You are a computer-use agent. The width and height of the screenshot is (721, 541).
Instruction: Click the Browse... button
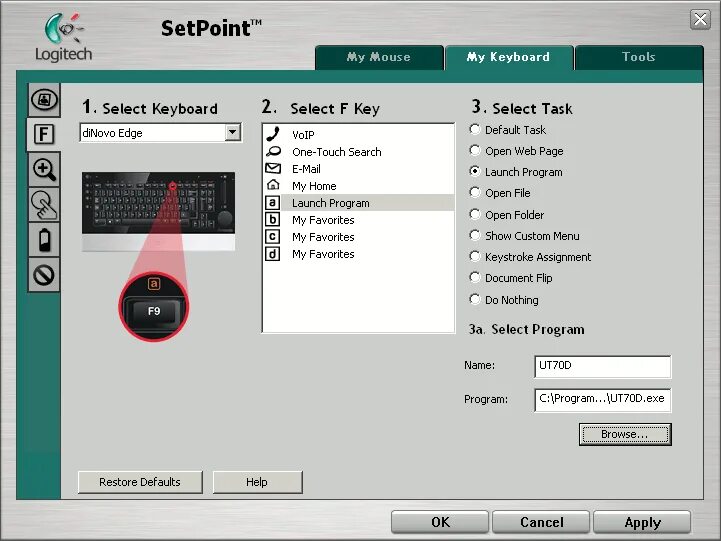(x=625, y=434)
